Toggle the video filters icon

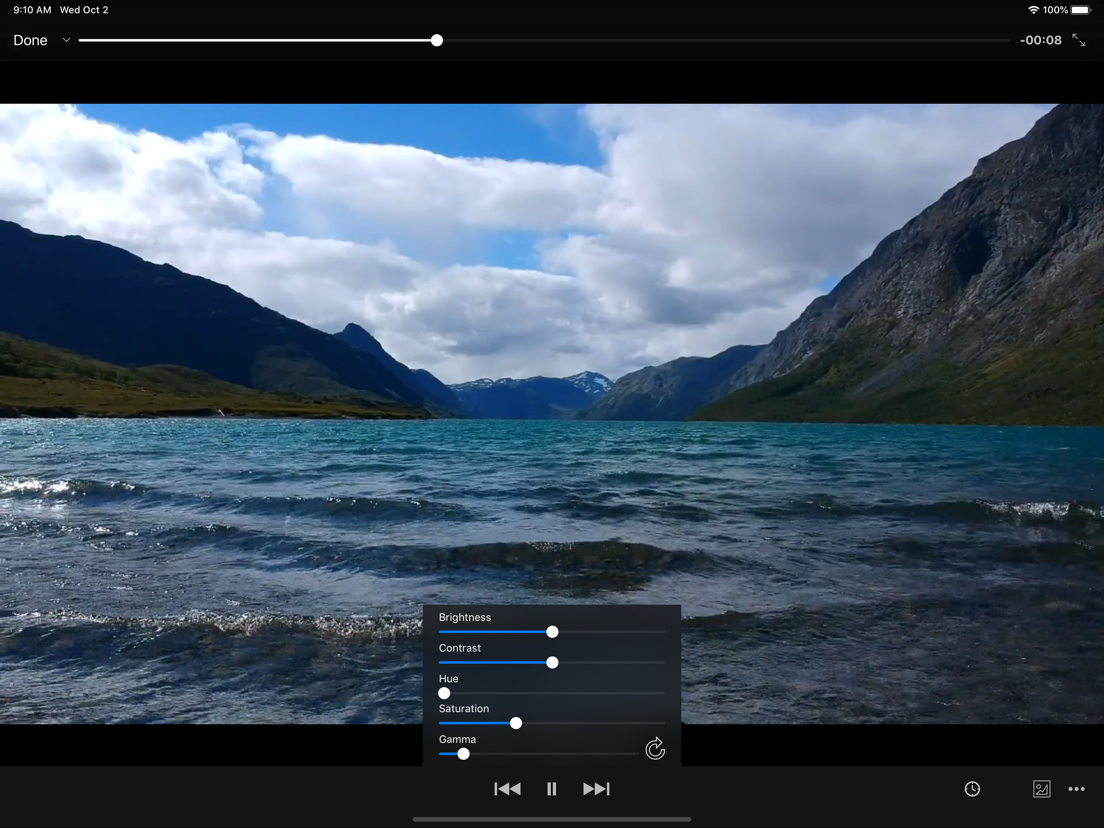(1041, 789)
